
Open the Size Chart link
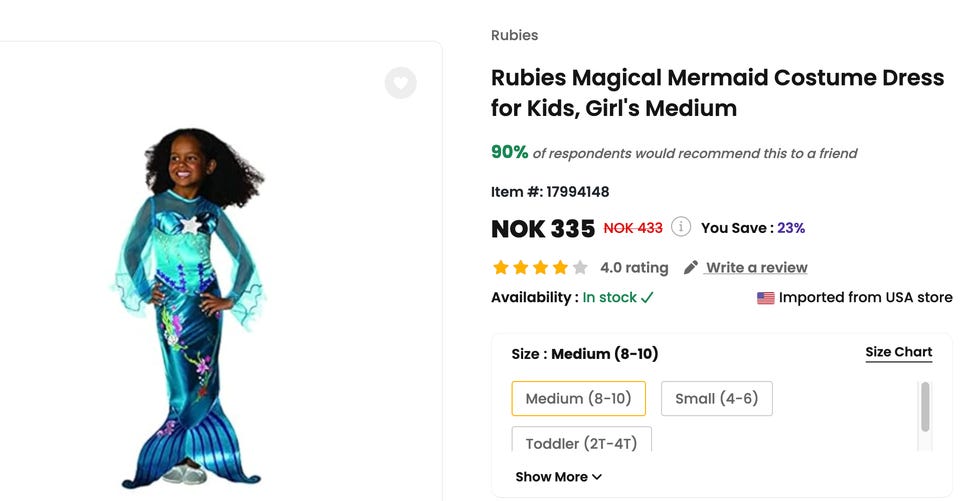[x=898, y=352]
